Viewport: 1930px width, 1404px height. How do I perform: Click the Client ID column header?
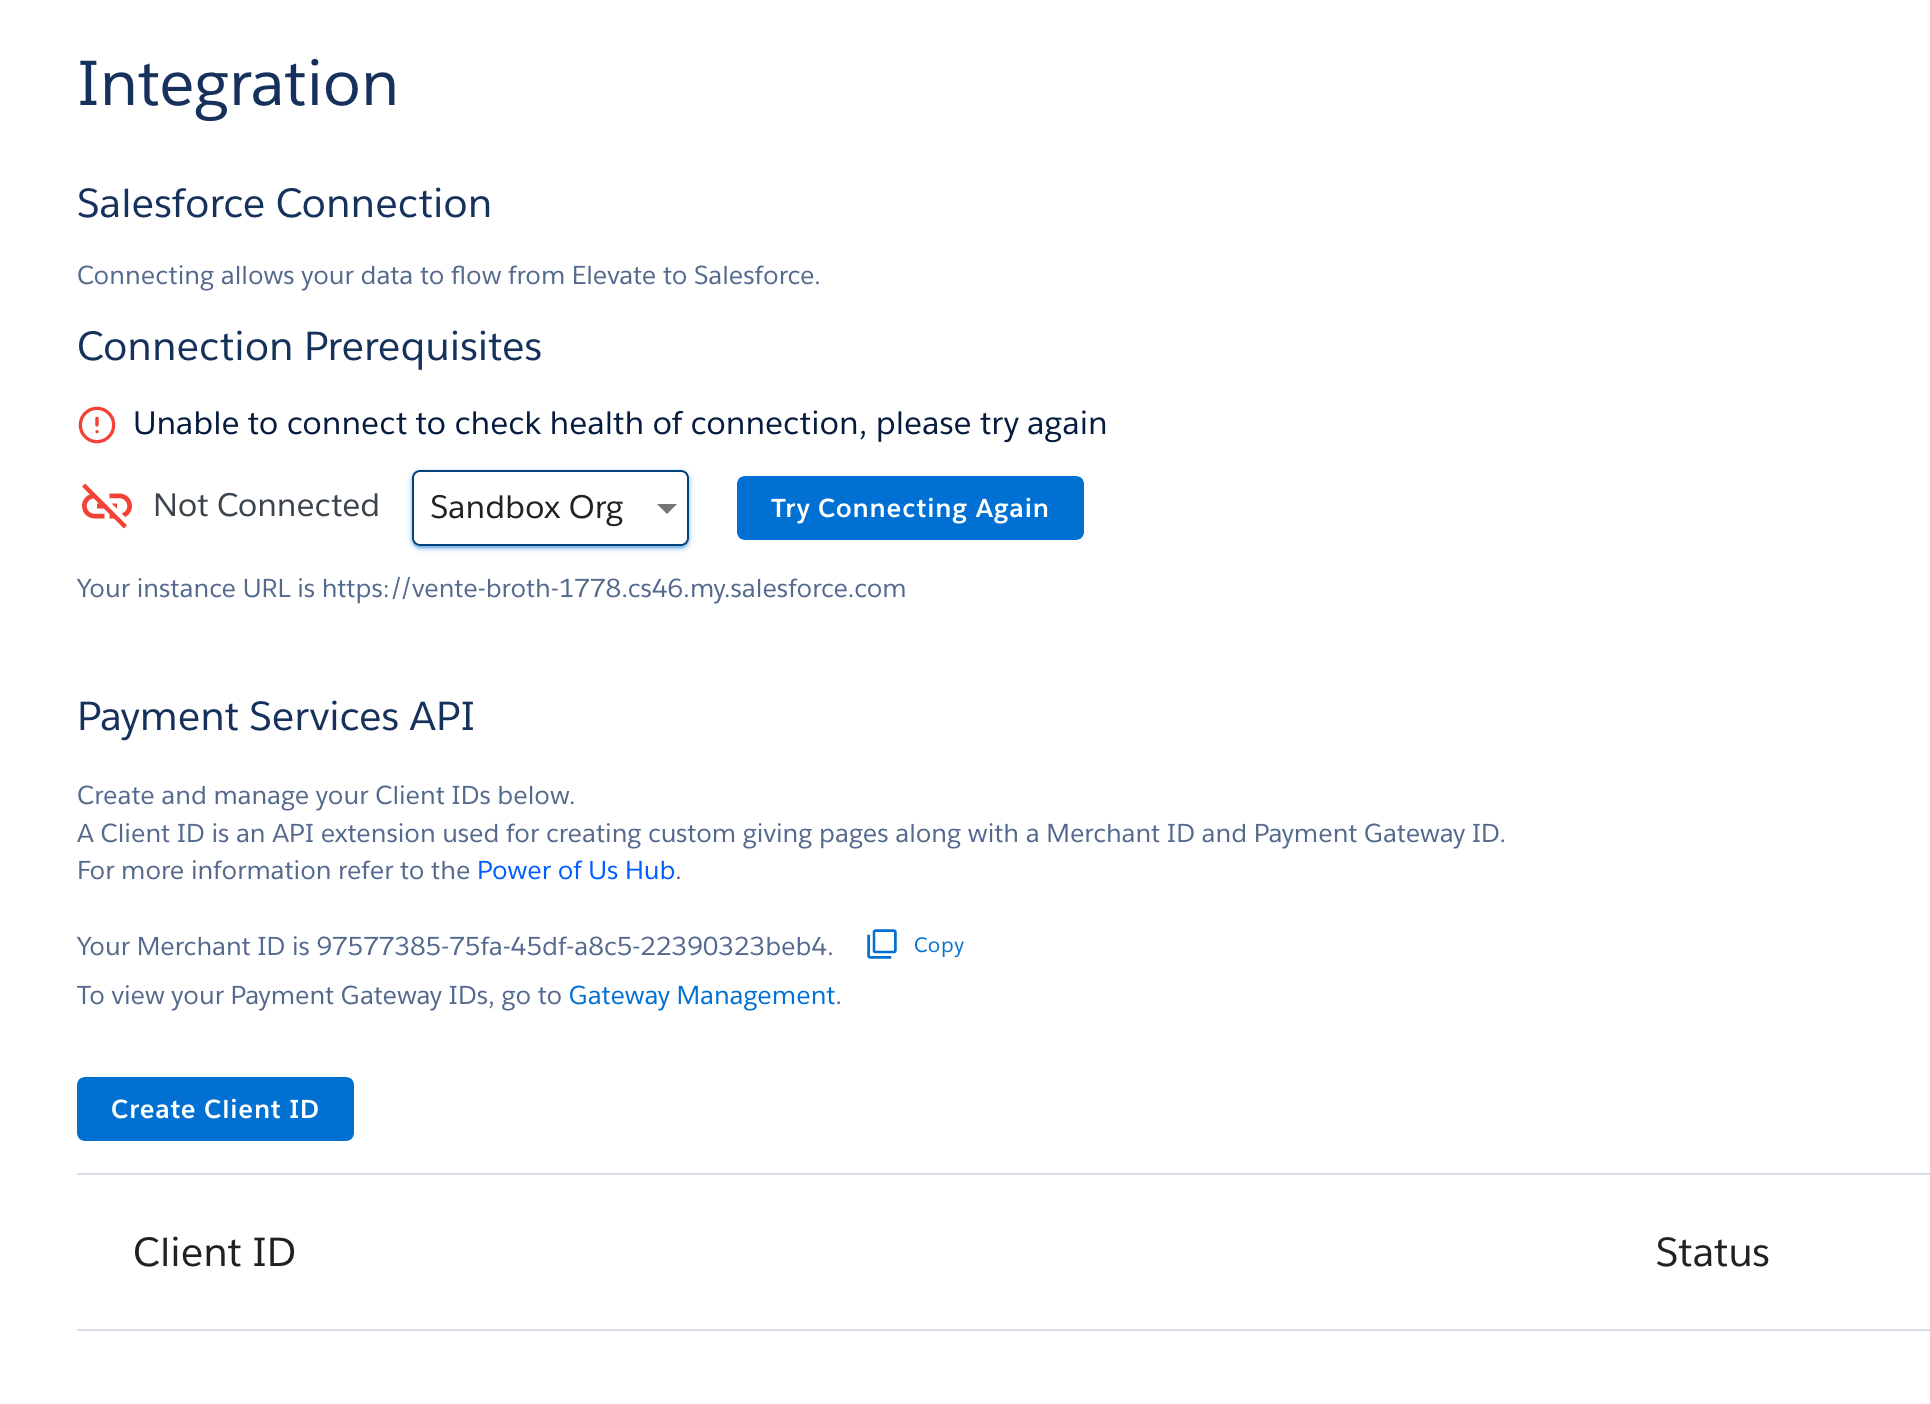point(214,1252)
